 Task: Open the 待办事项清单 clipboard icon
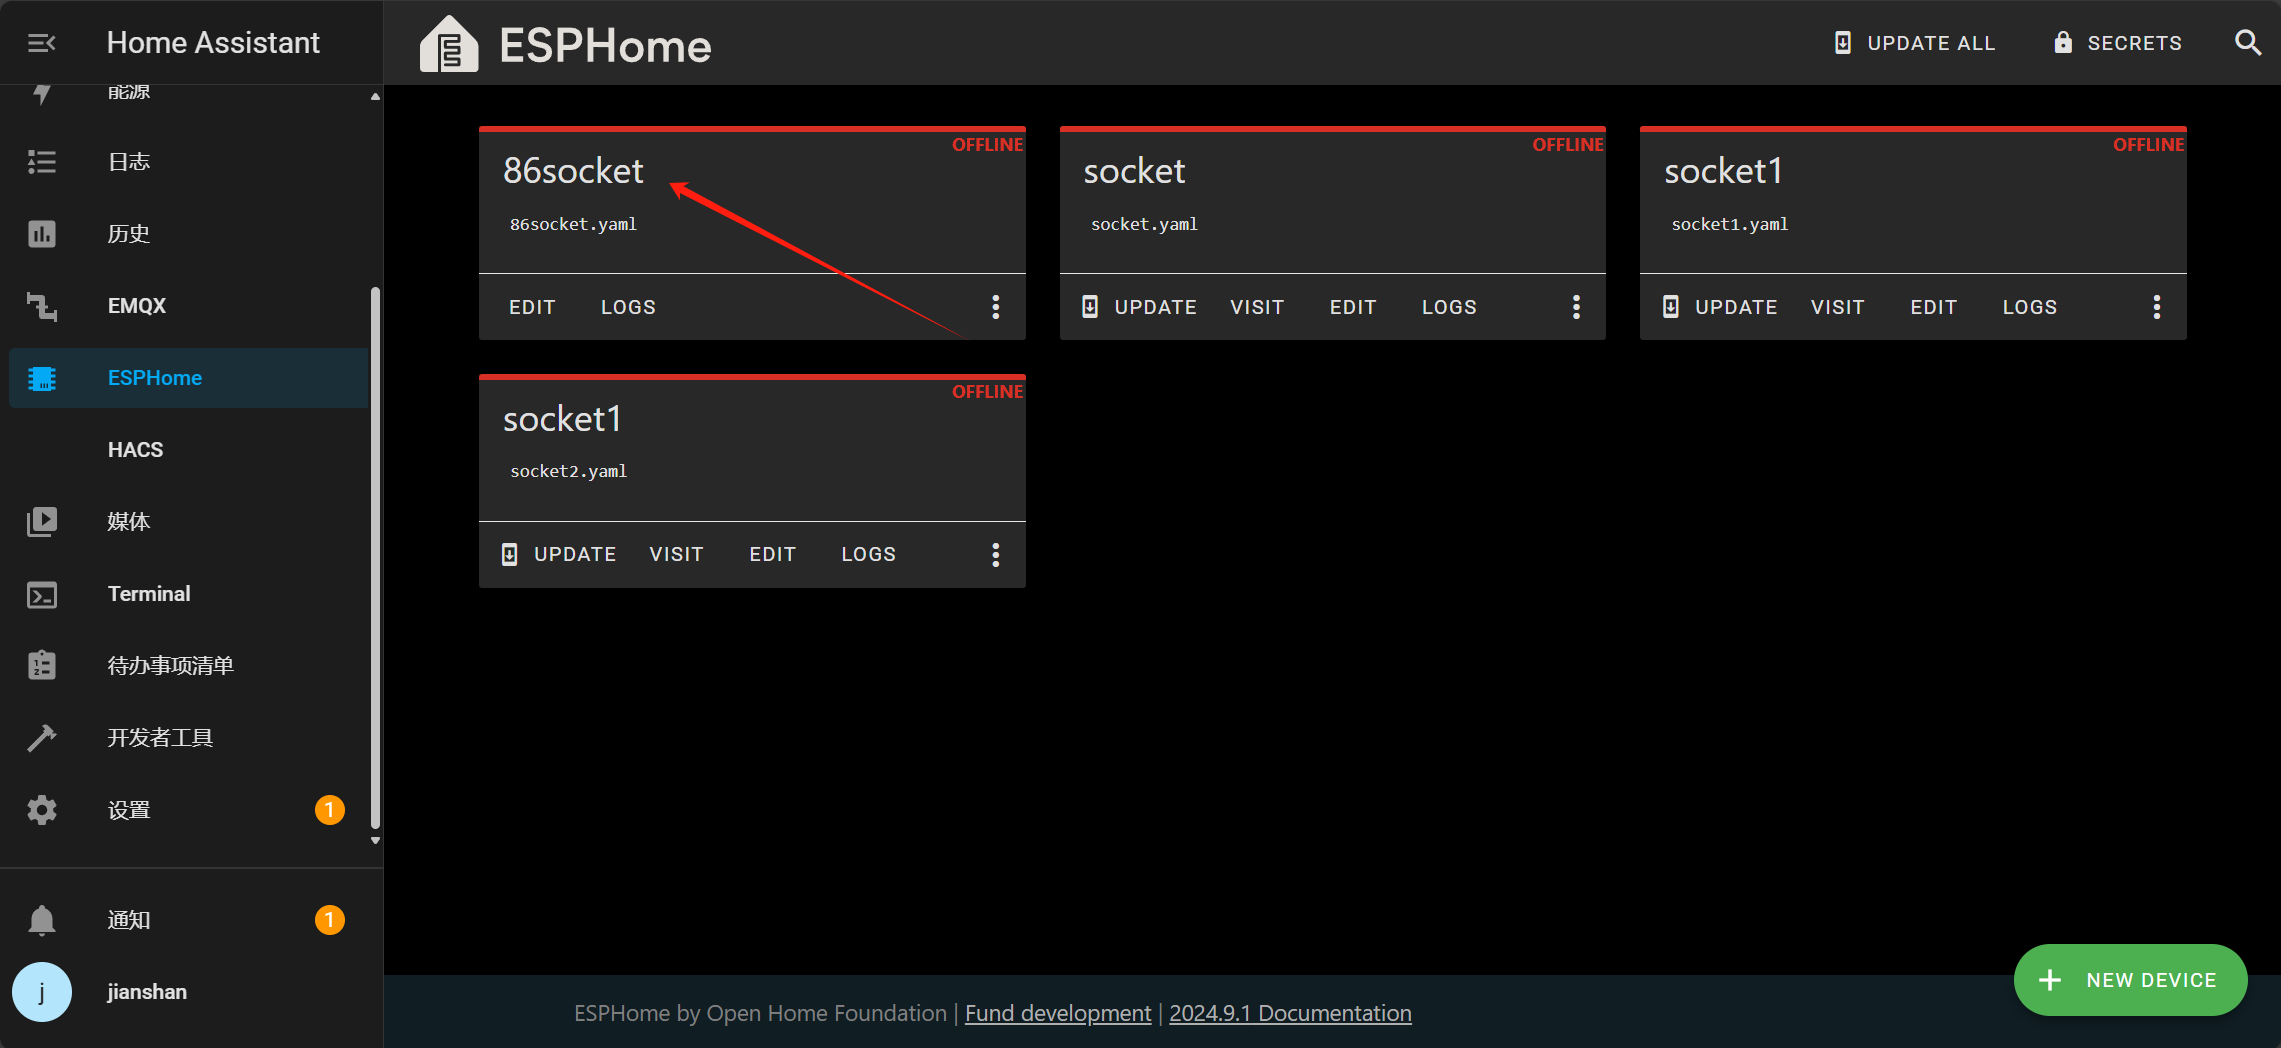coord(41,666)
